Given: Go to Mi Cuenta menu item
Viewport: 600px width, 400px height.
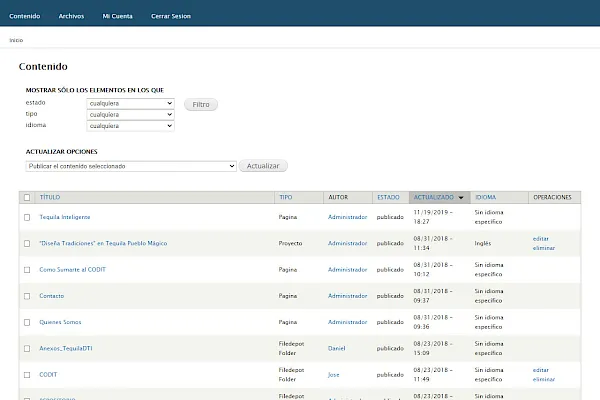Looking at the screenshot, I should (117, 16).
